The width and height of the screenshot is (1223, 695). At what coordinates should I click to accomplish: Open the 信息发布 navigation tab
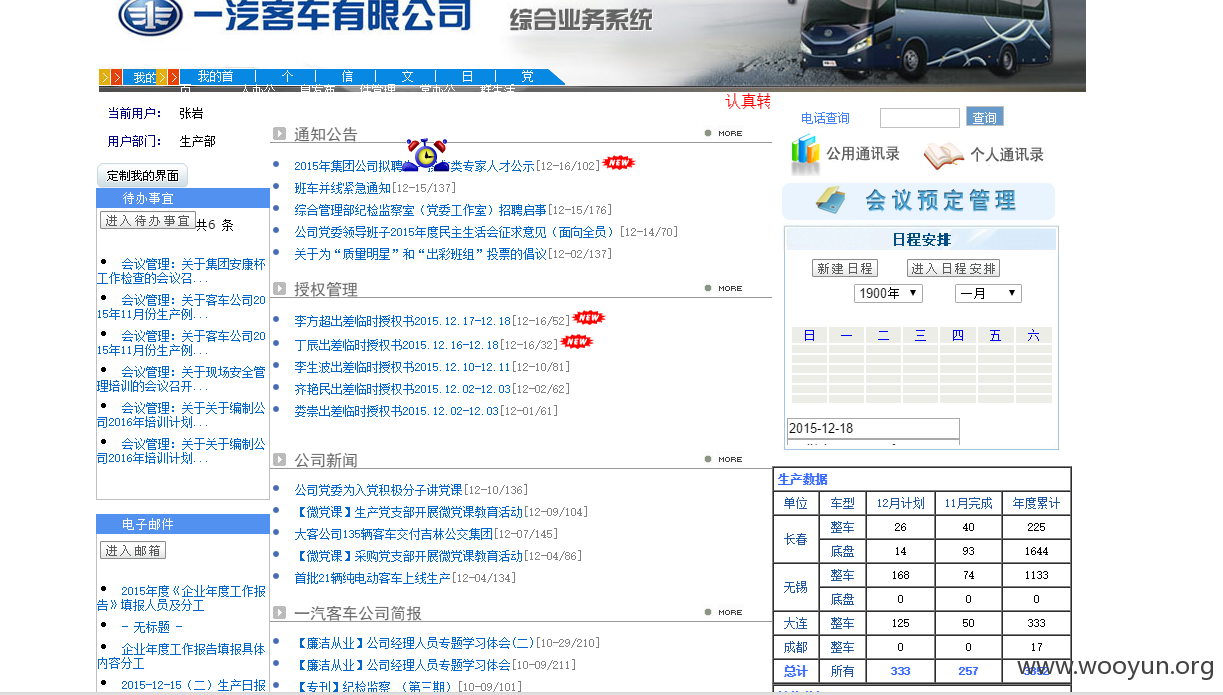[347, 77]
